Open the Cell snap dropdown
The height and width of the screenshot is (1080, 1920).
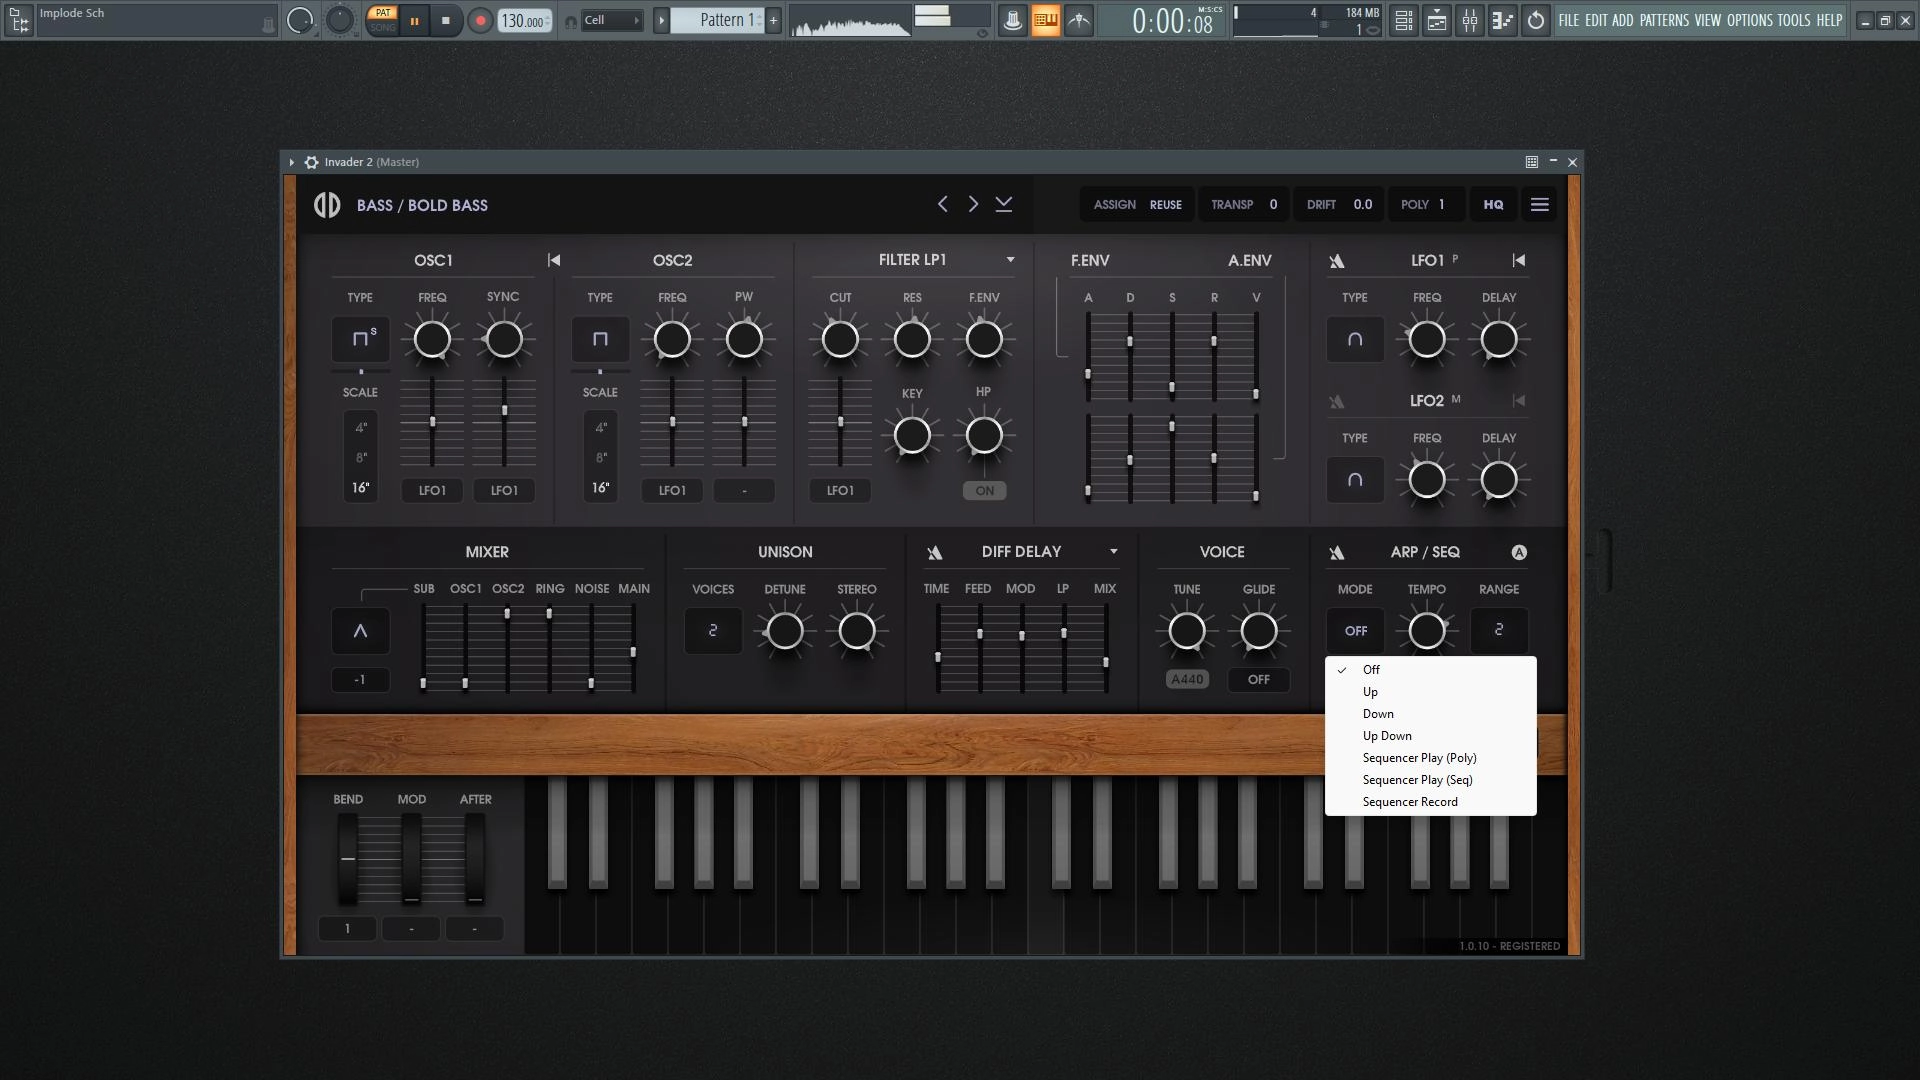tap(611, 20)
